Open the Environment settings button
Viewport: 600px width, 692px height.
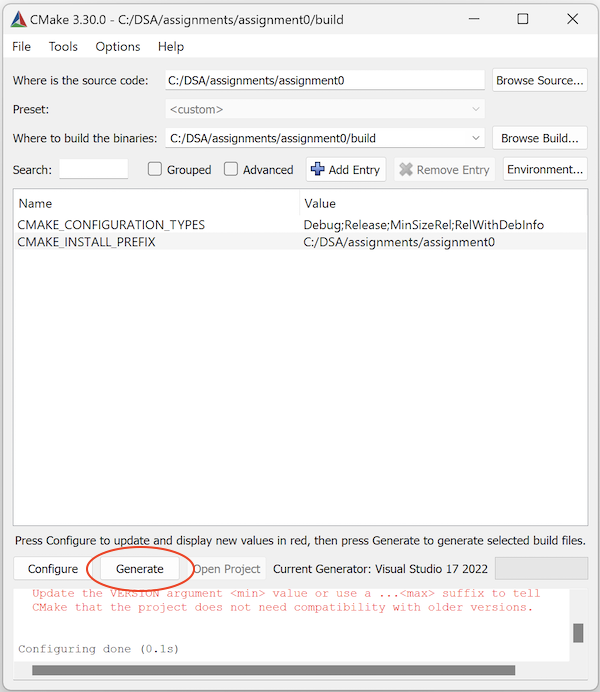(544, 169)
